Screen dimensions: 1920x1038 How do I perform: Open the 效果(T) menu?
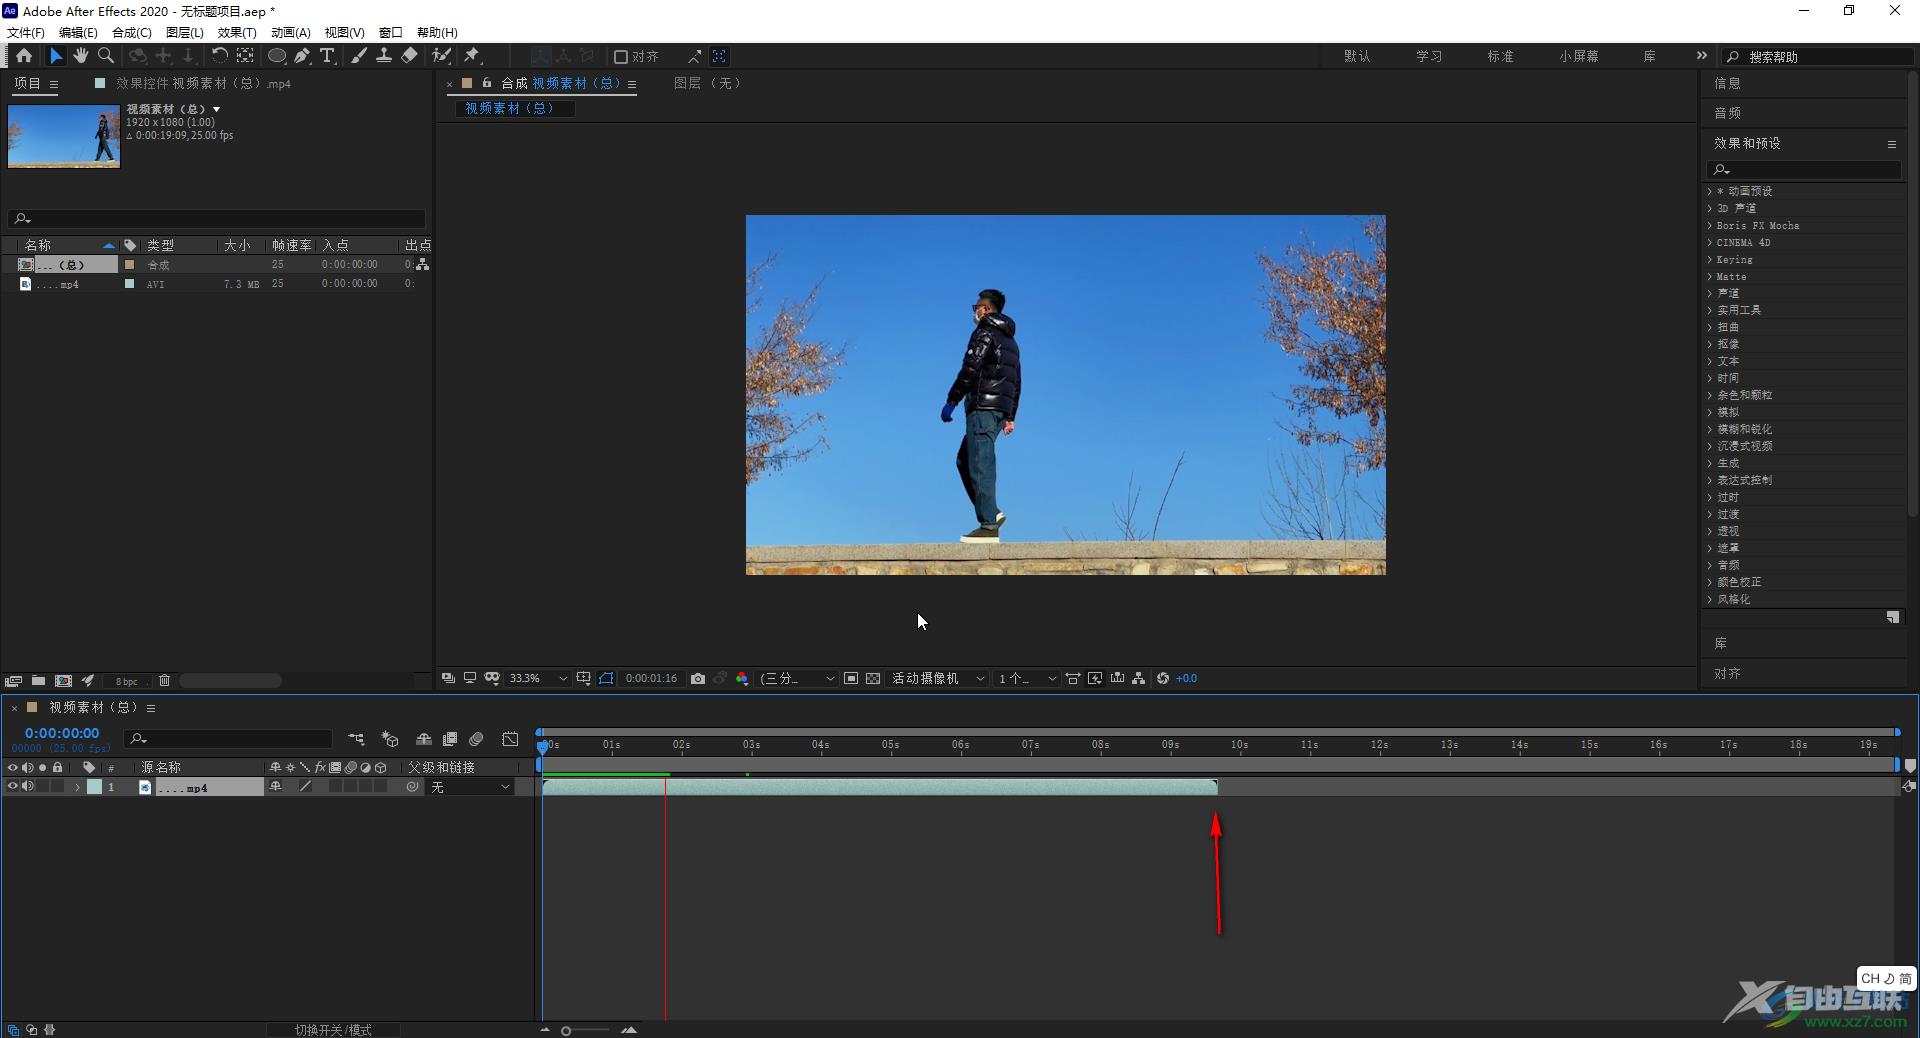237,33
